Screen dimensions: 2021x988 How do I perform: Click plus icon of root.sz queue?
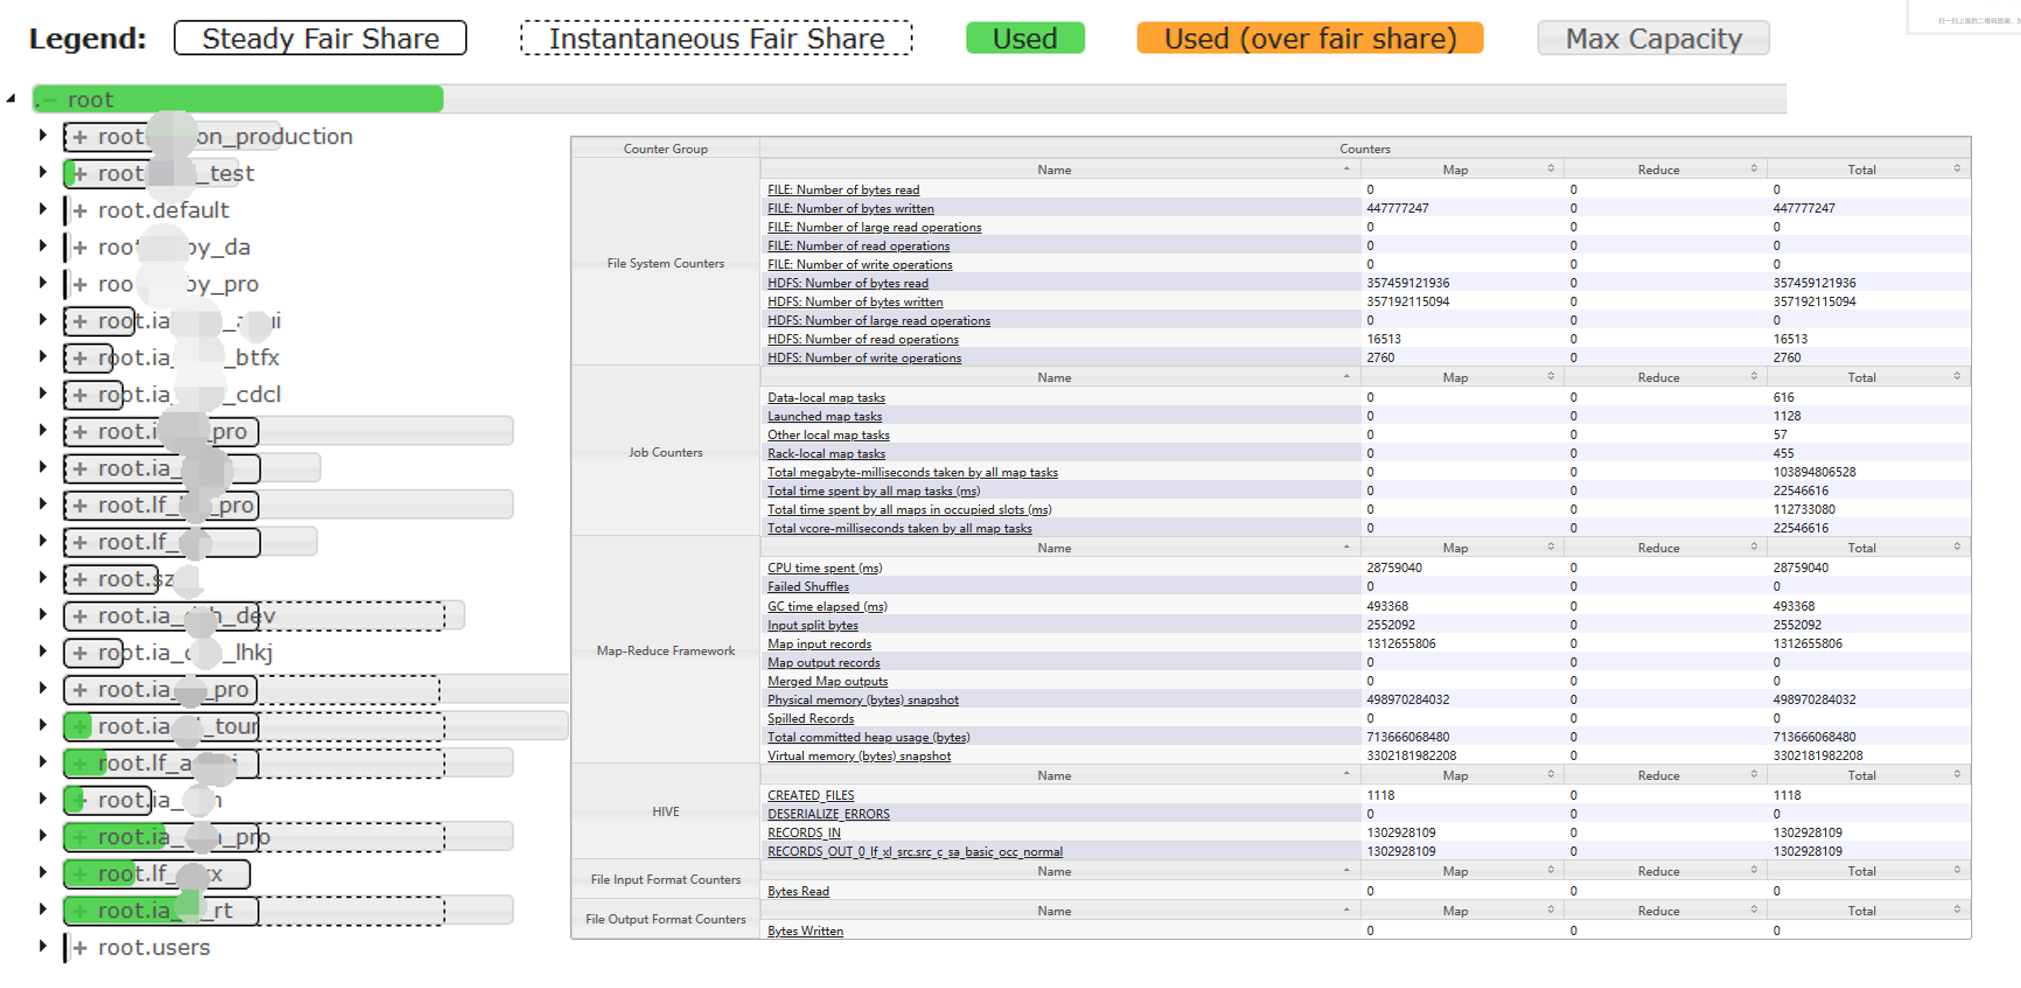pyautogui.click(x=80, y=578)
